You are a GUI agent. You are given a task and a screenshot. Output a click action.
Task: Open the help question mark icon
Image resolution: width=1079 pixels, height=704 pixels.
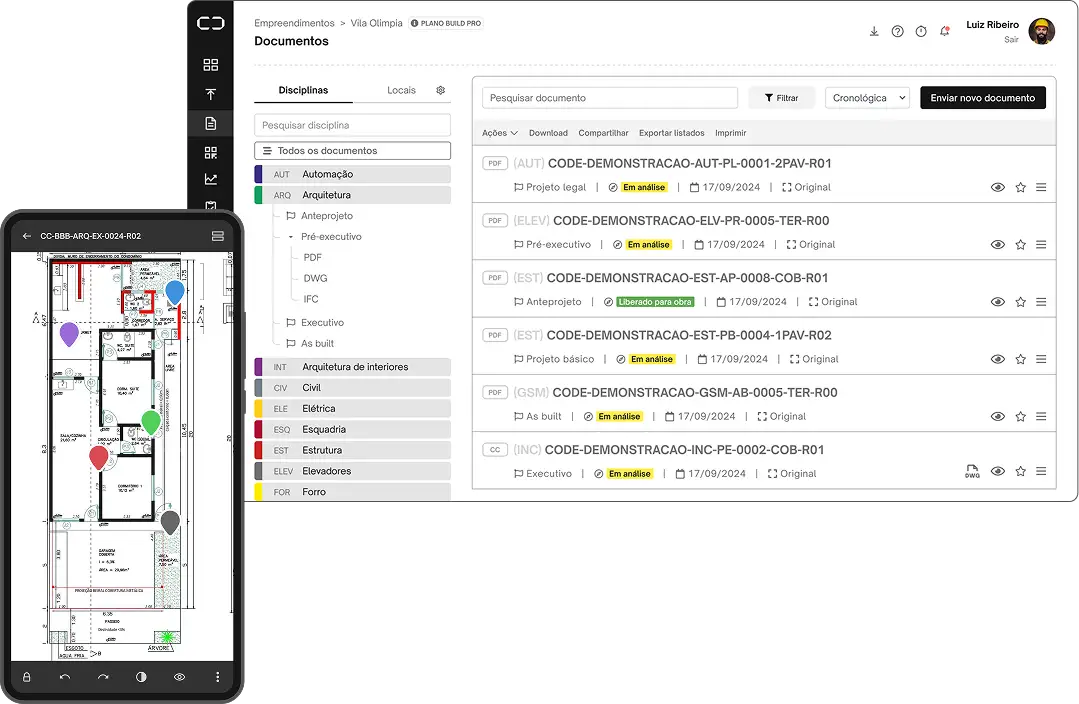897,31
